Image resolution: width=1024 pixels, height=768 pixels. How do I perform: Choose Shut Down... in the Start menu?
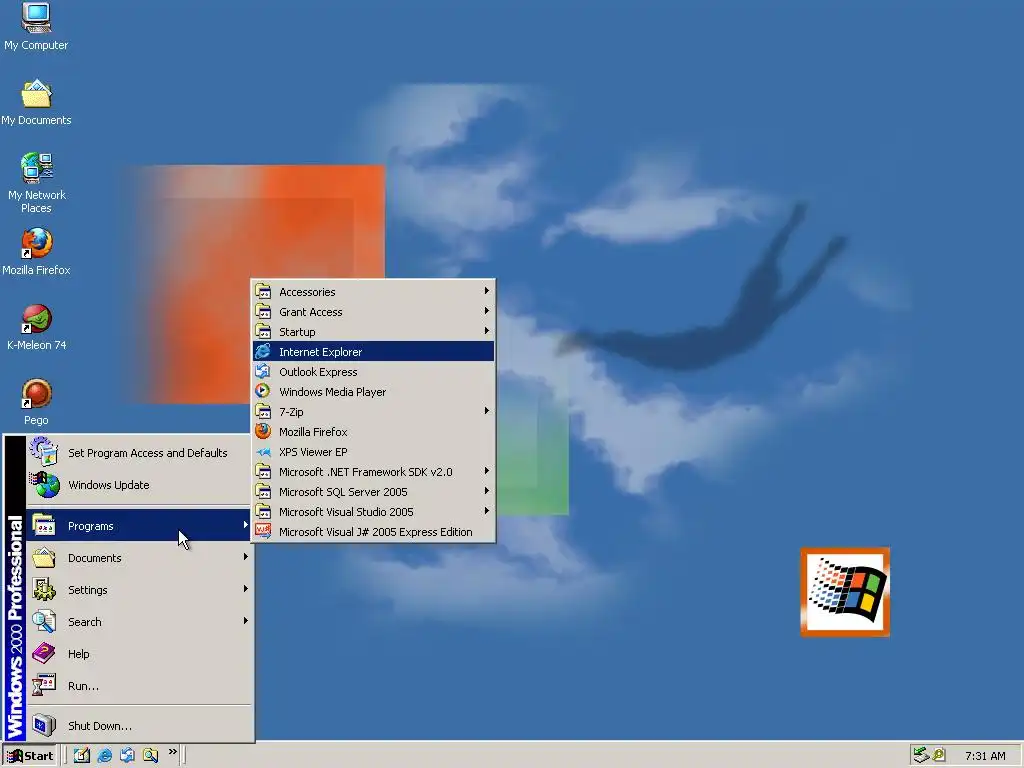pyautogui.click(x=138, y=726)
